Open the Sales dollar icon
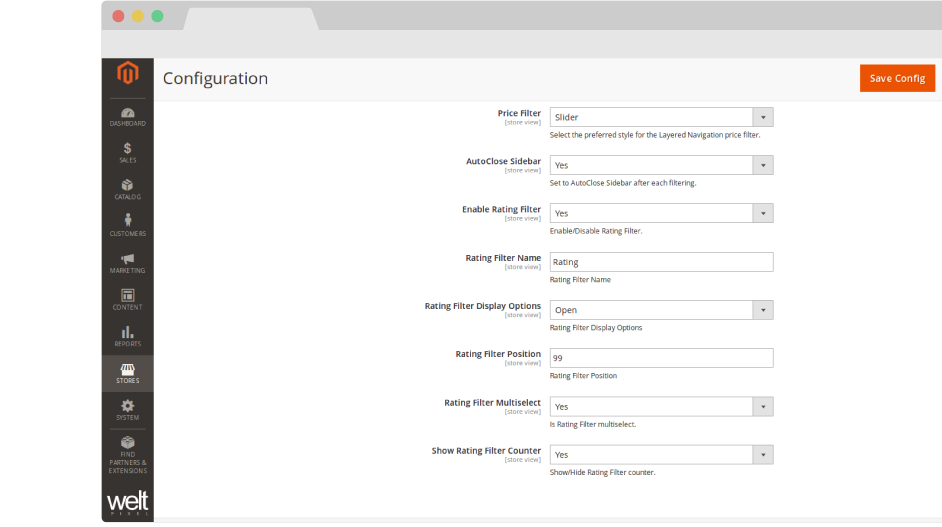Image resolution: width=942 pixels, height=527 pixels. [127, 152]
